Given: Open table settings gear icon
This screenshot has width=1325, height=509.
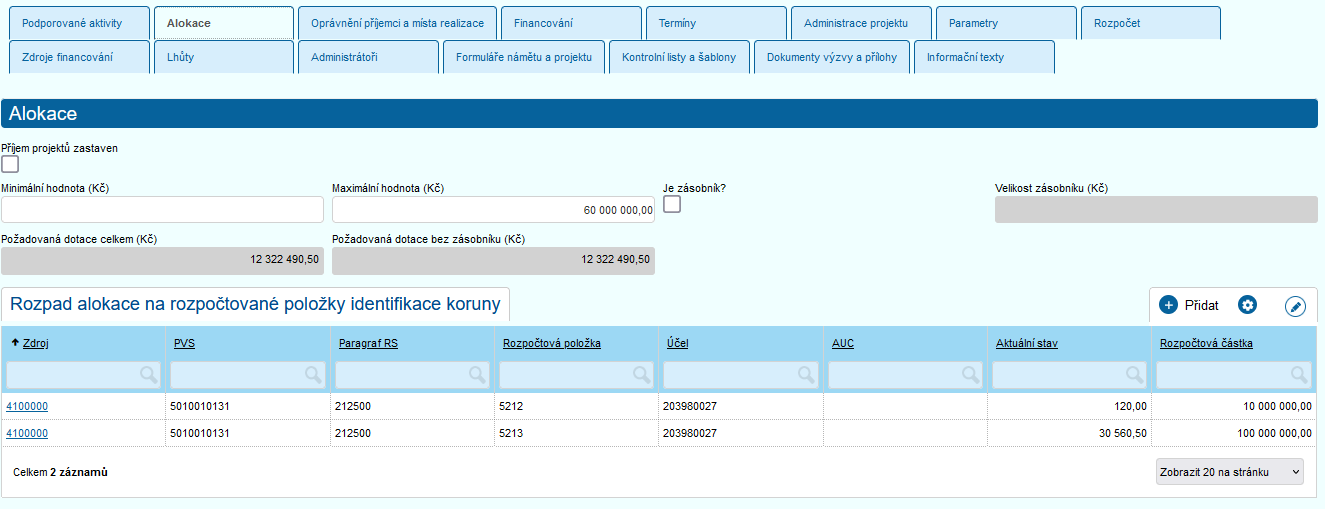Looking at the screenshot, I should tap(1247, 305).
